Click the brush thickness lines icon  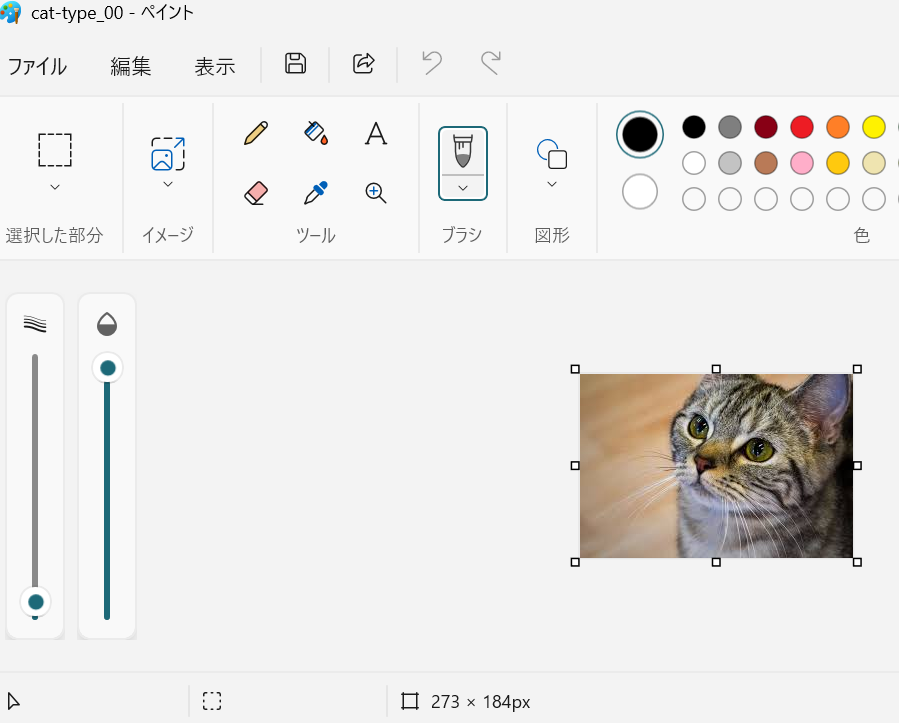pos(35,324)
